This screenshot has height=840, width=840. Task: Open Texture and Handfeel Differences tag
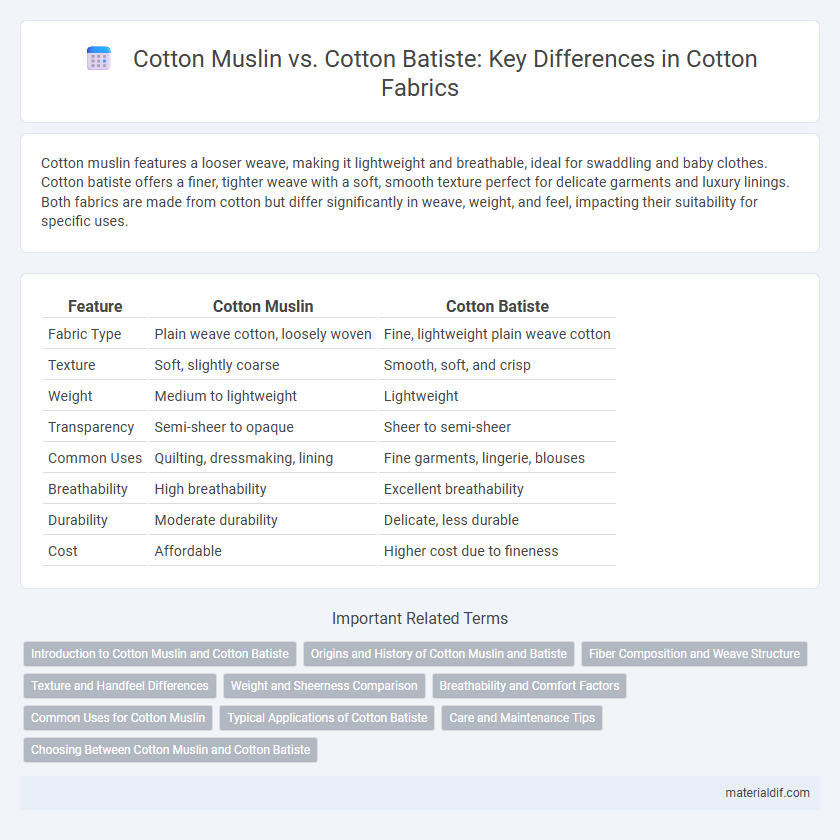click(119, 686)
